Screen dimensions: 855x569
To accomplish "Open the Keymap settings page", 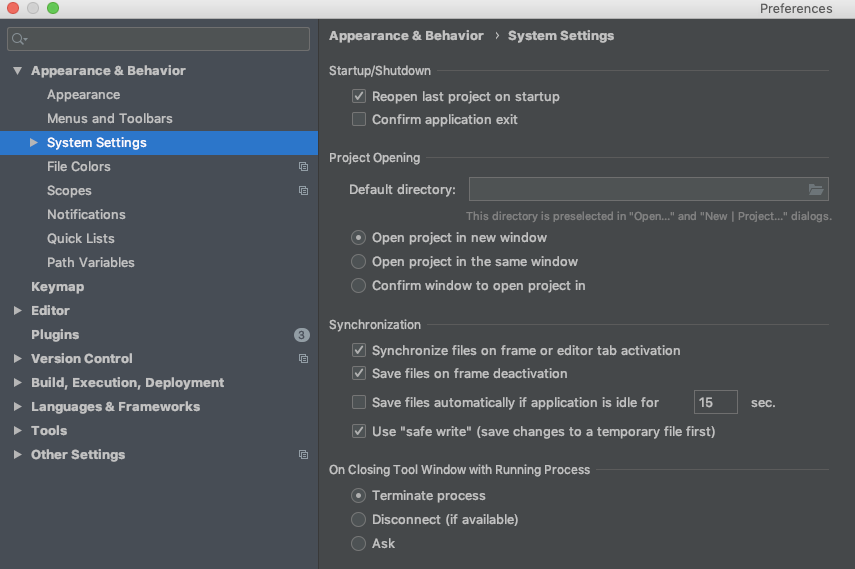I will coord(57,287).
